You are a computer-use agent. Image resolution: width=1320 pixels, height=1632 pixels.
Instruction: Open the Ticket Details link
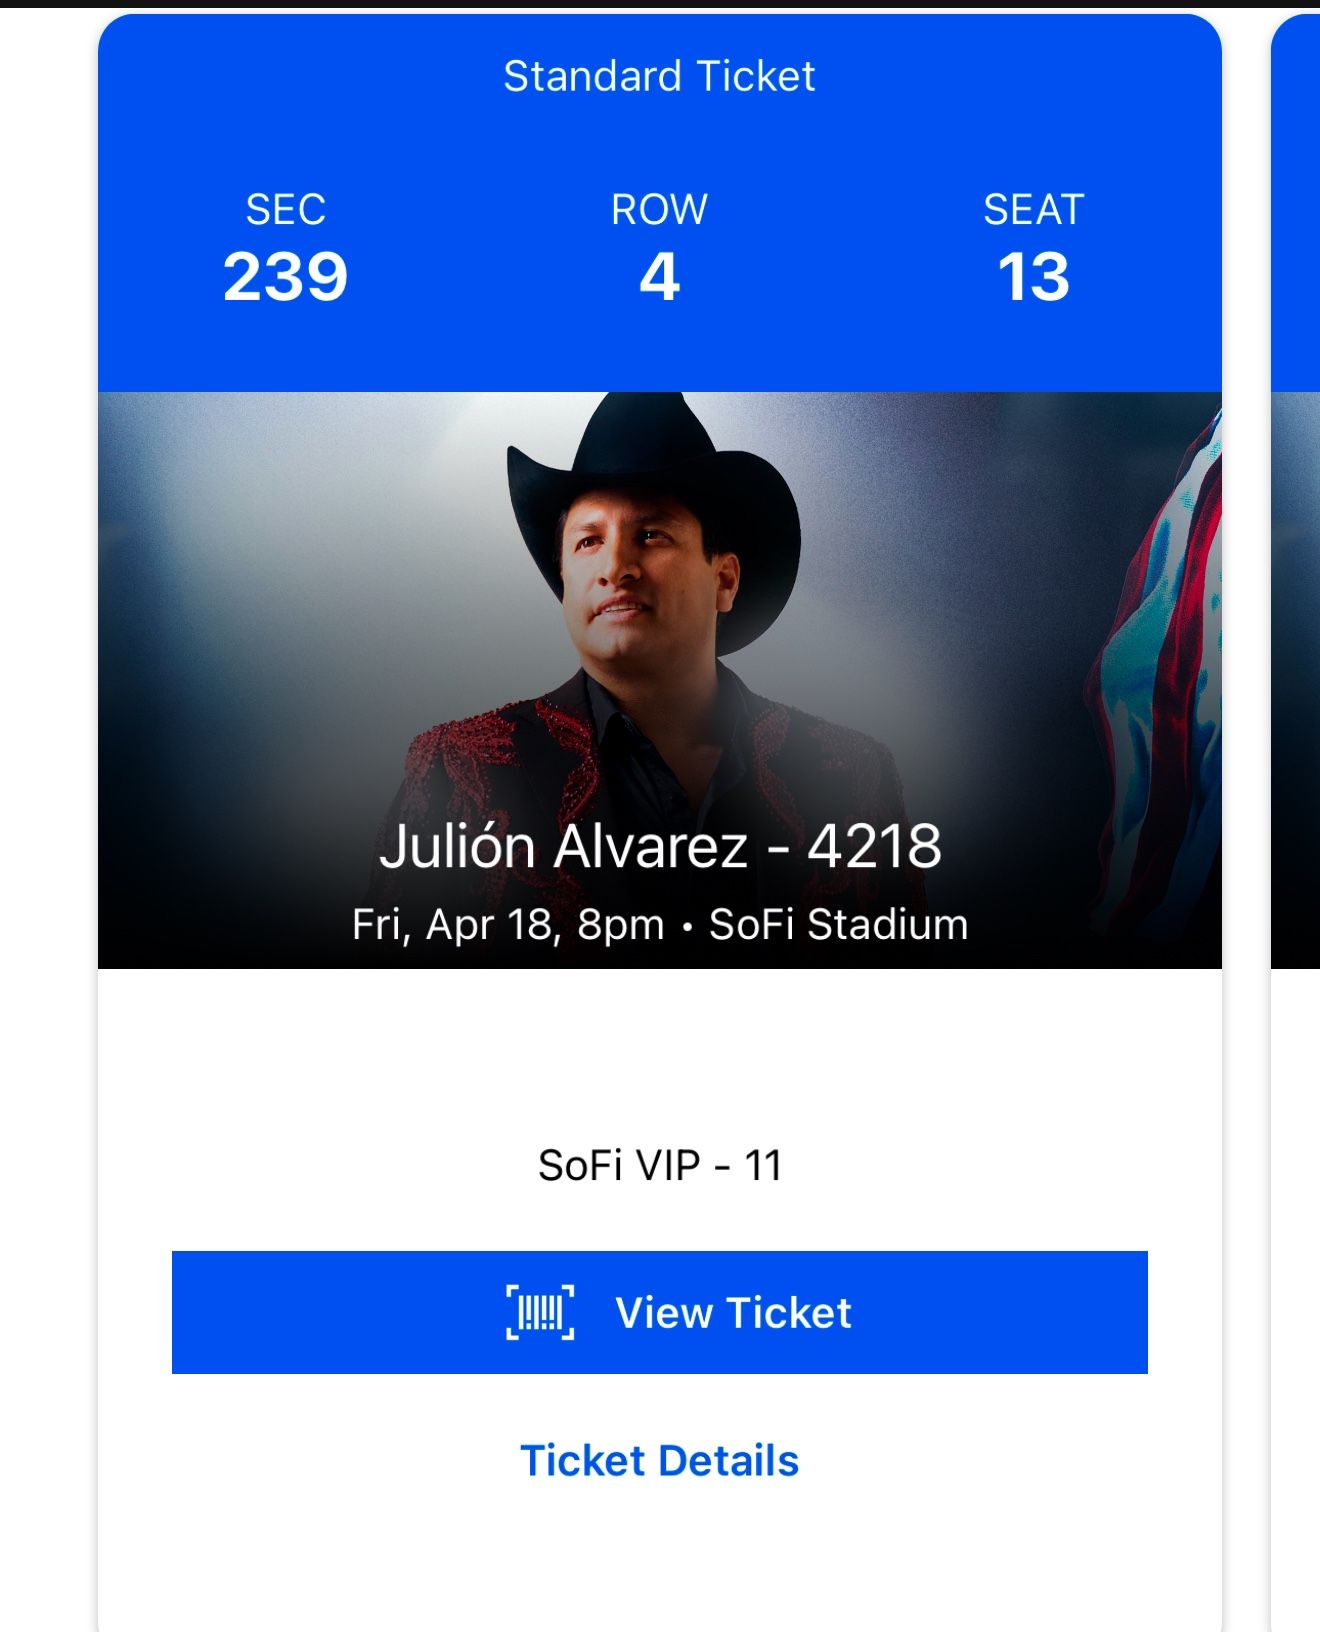click(660, 1461)
